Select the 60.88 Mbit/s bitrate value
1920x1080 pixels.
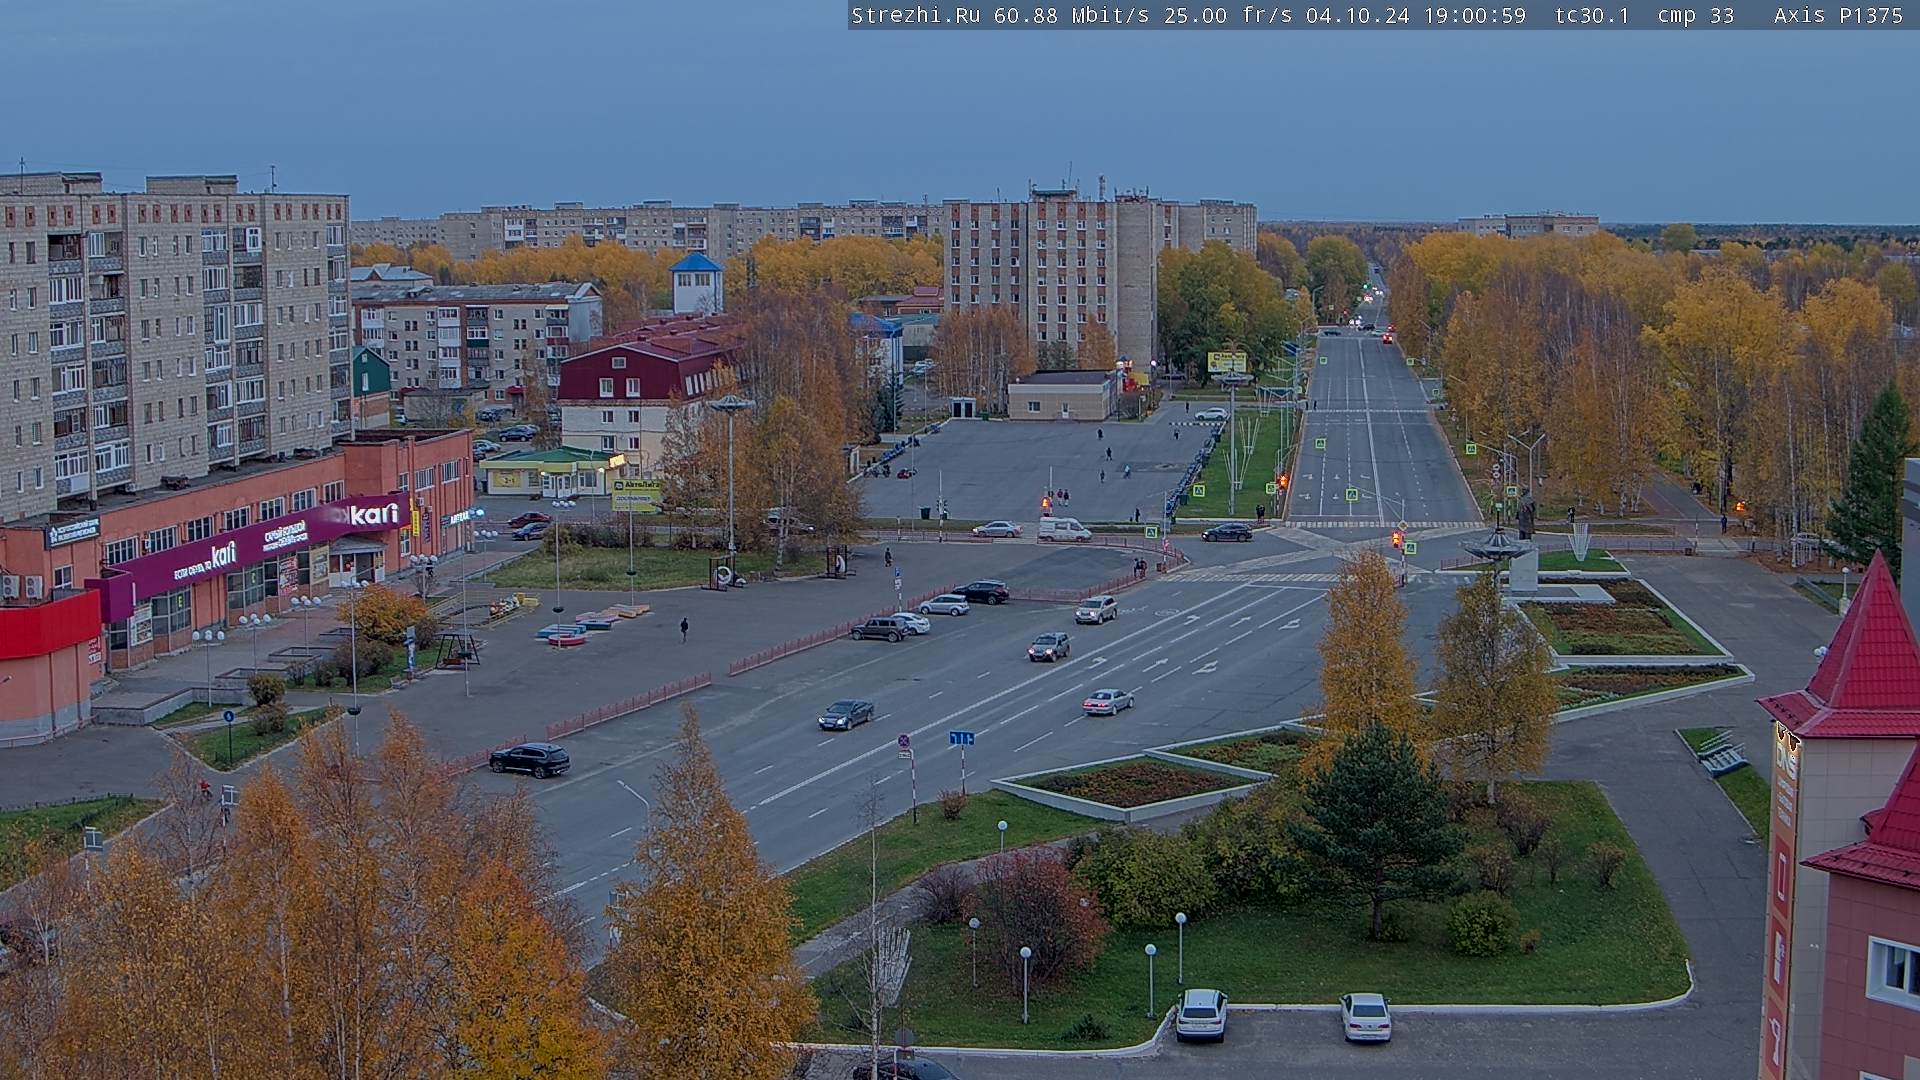pos(1071,15)
